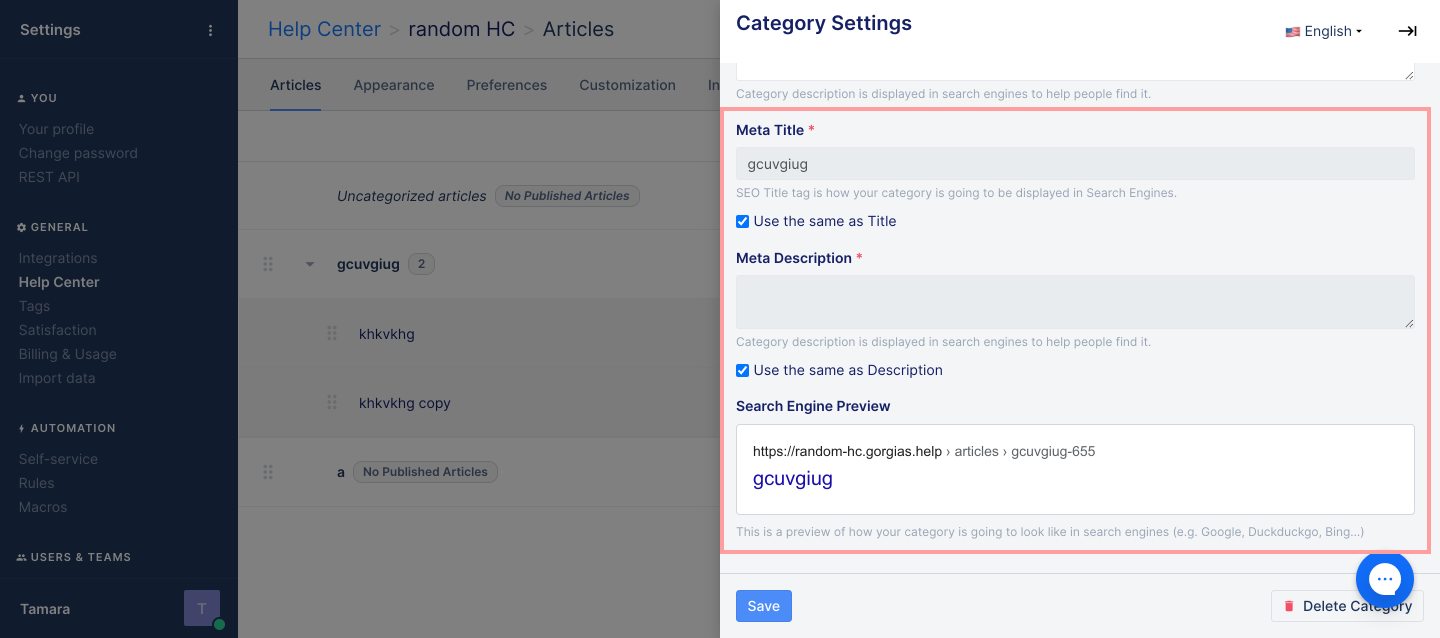Open the Customization tab
The width and height of the screenshot is (1440, 638).
coord(627,85)
